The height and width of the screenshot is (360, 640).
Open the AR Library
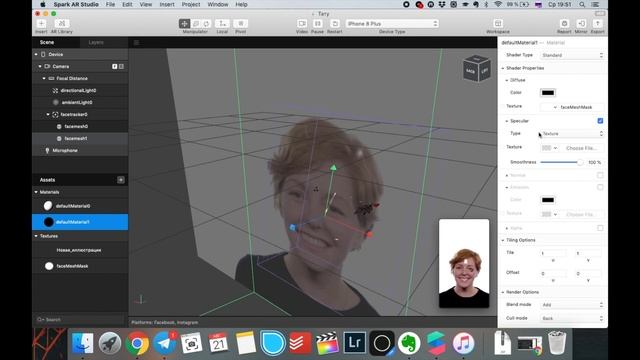click(62, 24)
